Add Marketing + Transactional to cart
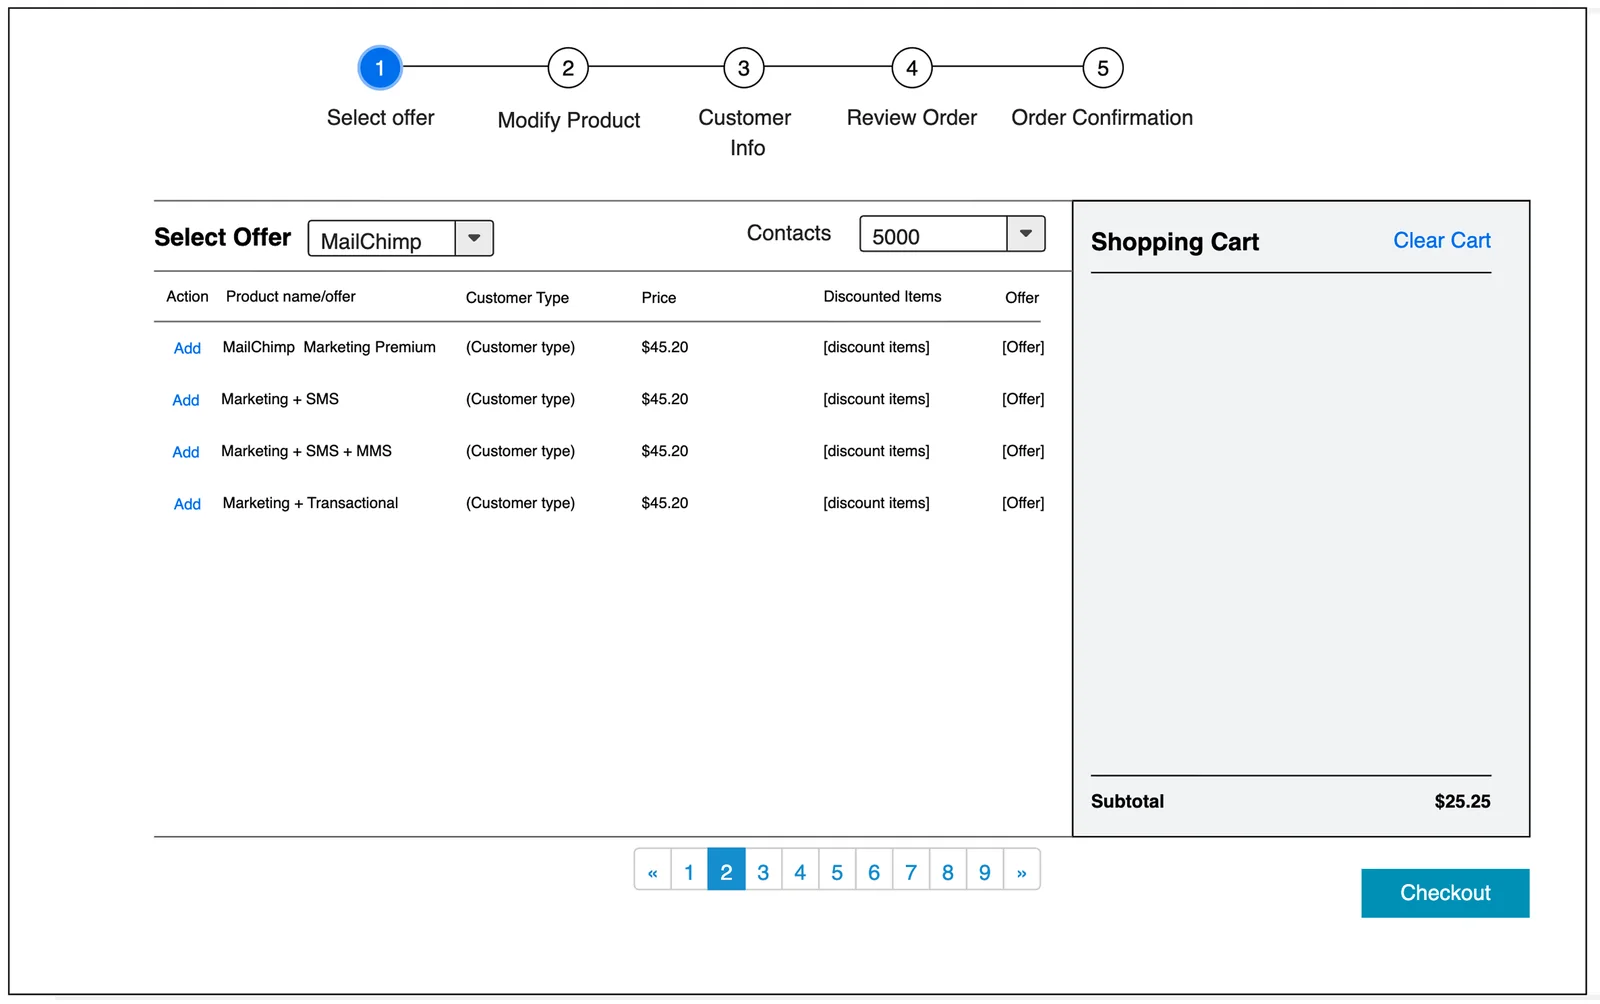The height and width of the screenshot is (1004, 1600). [x=187, y=504]
